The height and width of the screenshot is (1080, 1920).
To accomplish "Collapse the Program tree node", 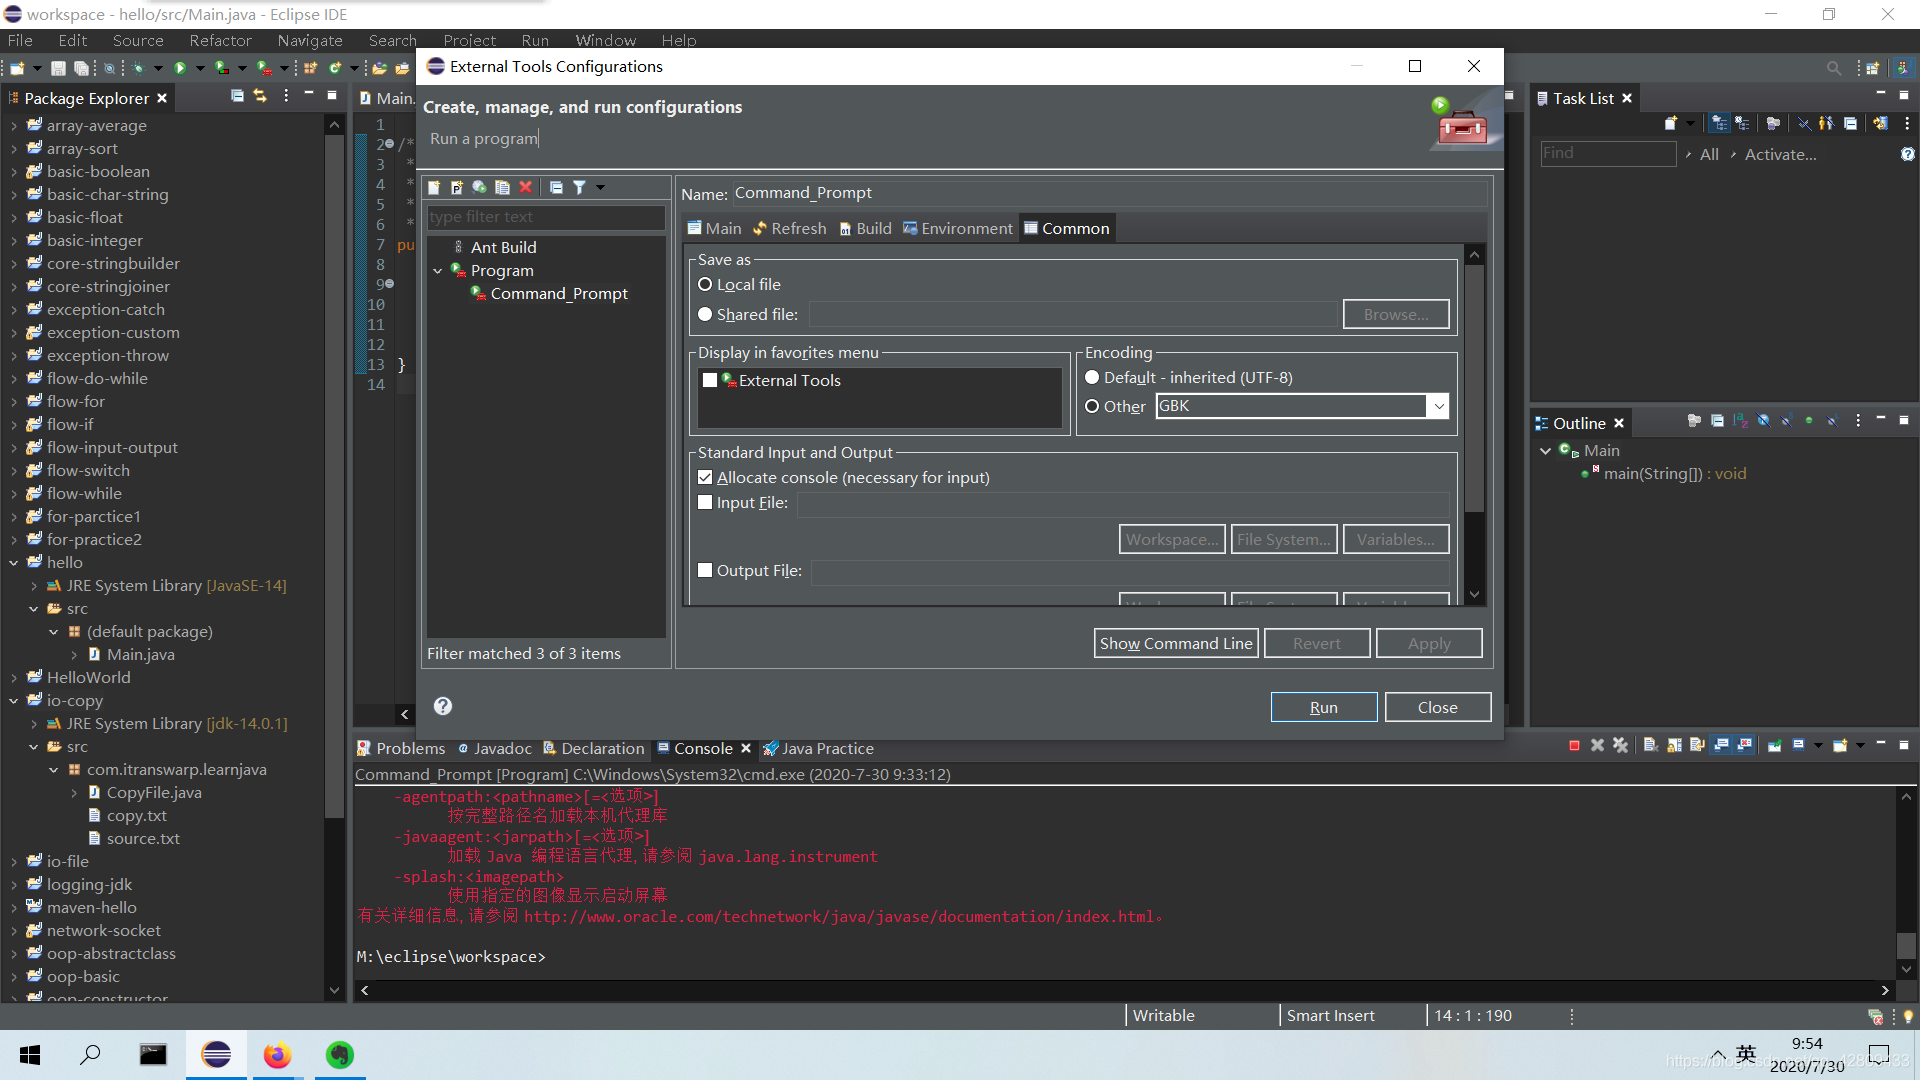I will coord(438,271).
